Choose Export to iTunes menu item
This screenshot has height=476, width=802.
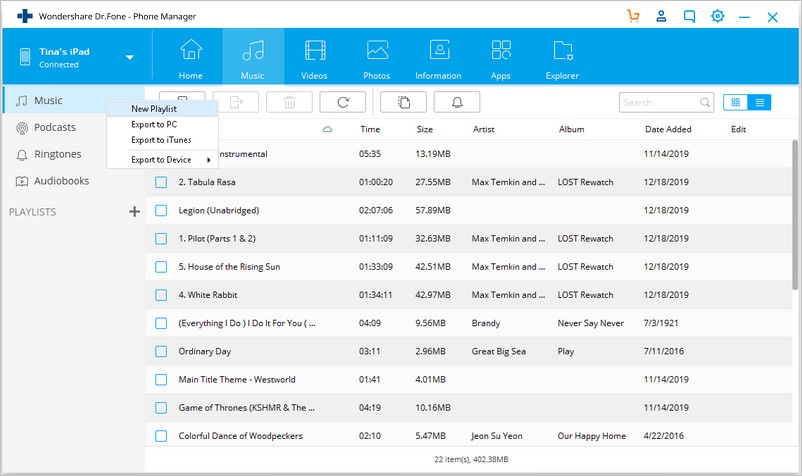tap(163, 140)
